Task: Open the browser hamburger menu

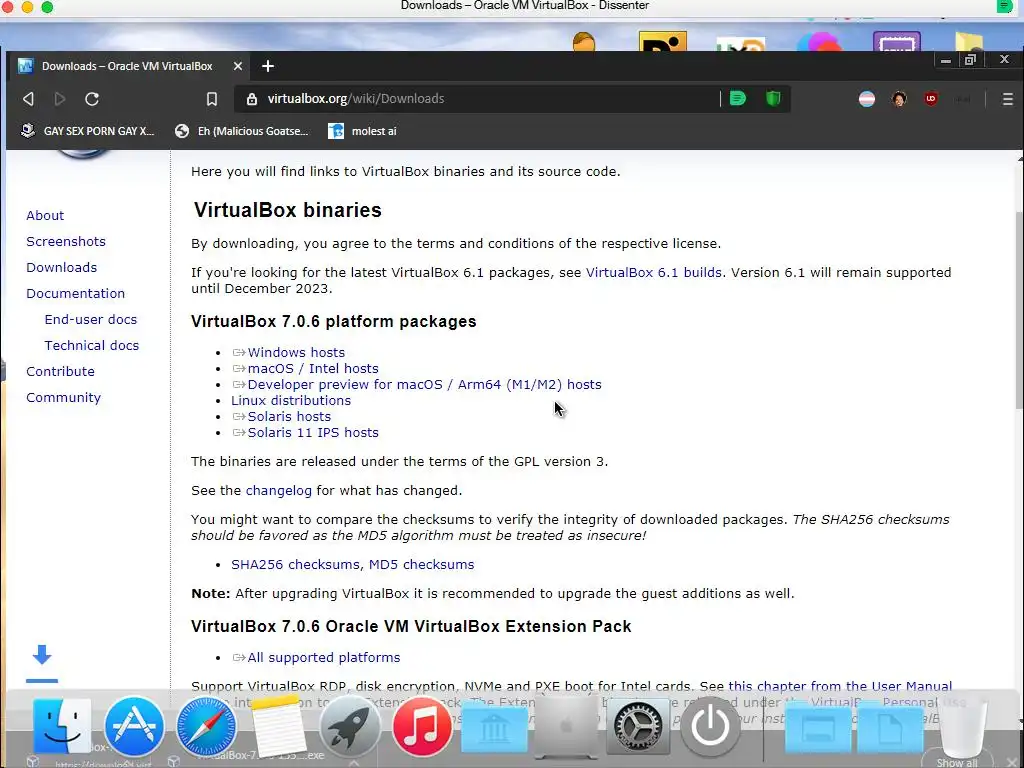Action: point(1008,99)
